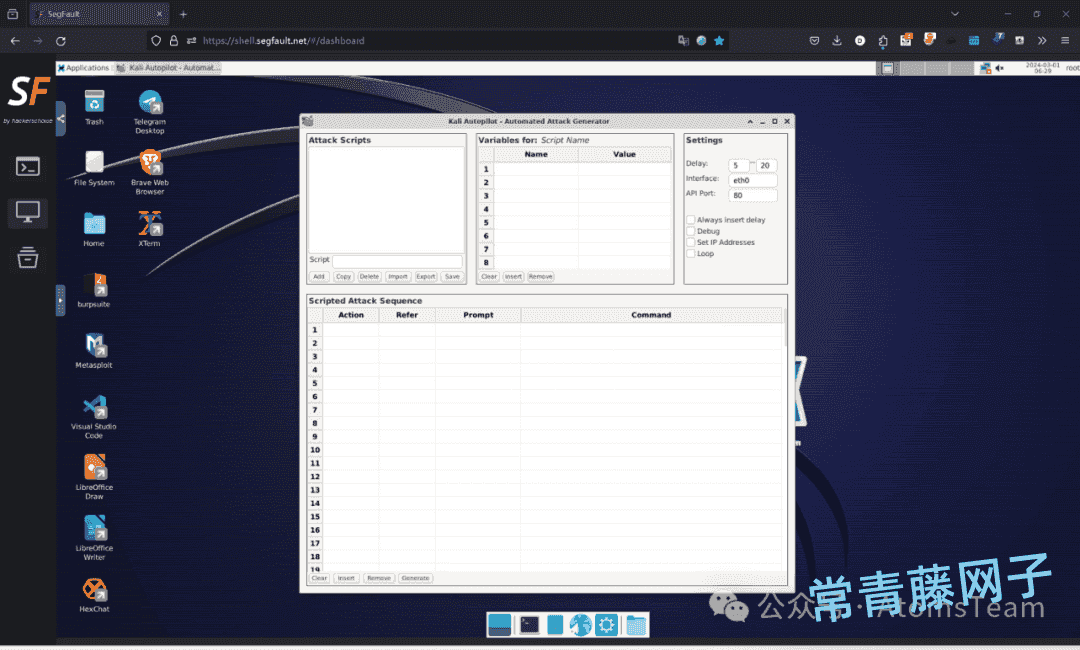Click Copy in Attack Scripts
Viewport: 1080px width, 650px height.
coord(343,277)
